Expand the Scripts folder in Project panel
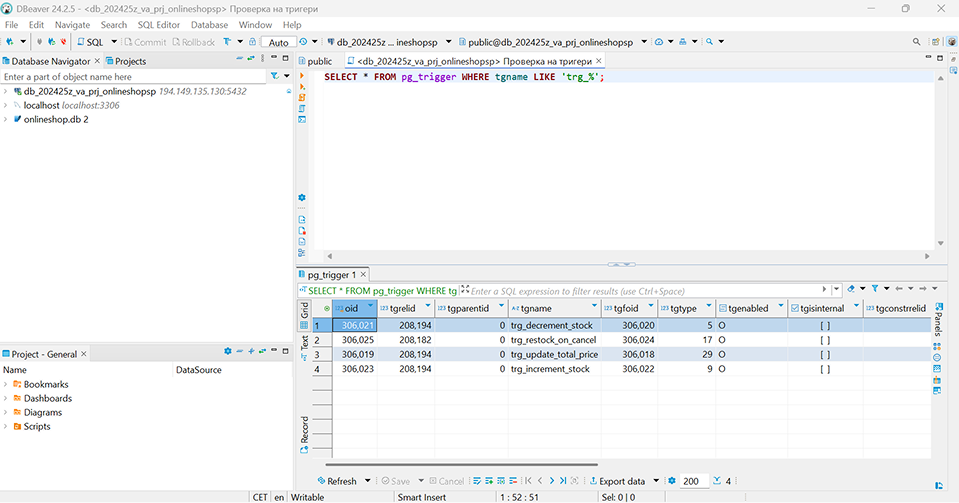The height and width of the screenshot is (503, 959). [x=6, y=426]
